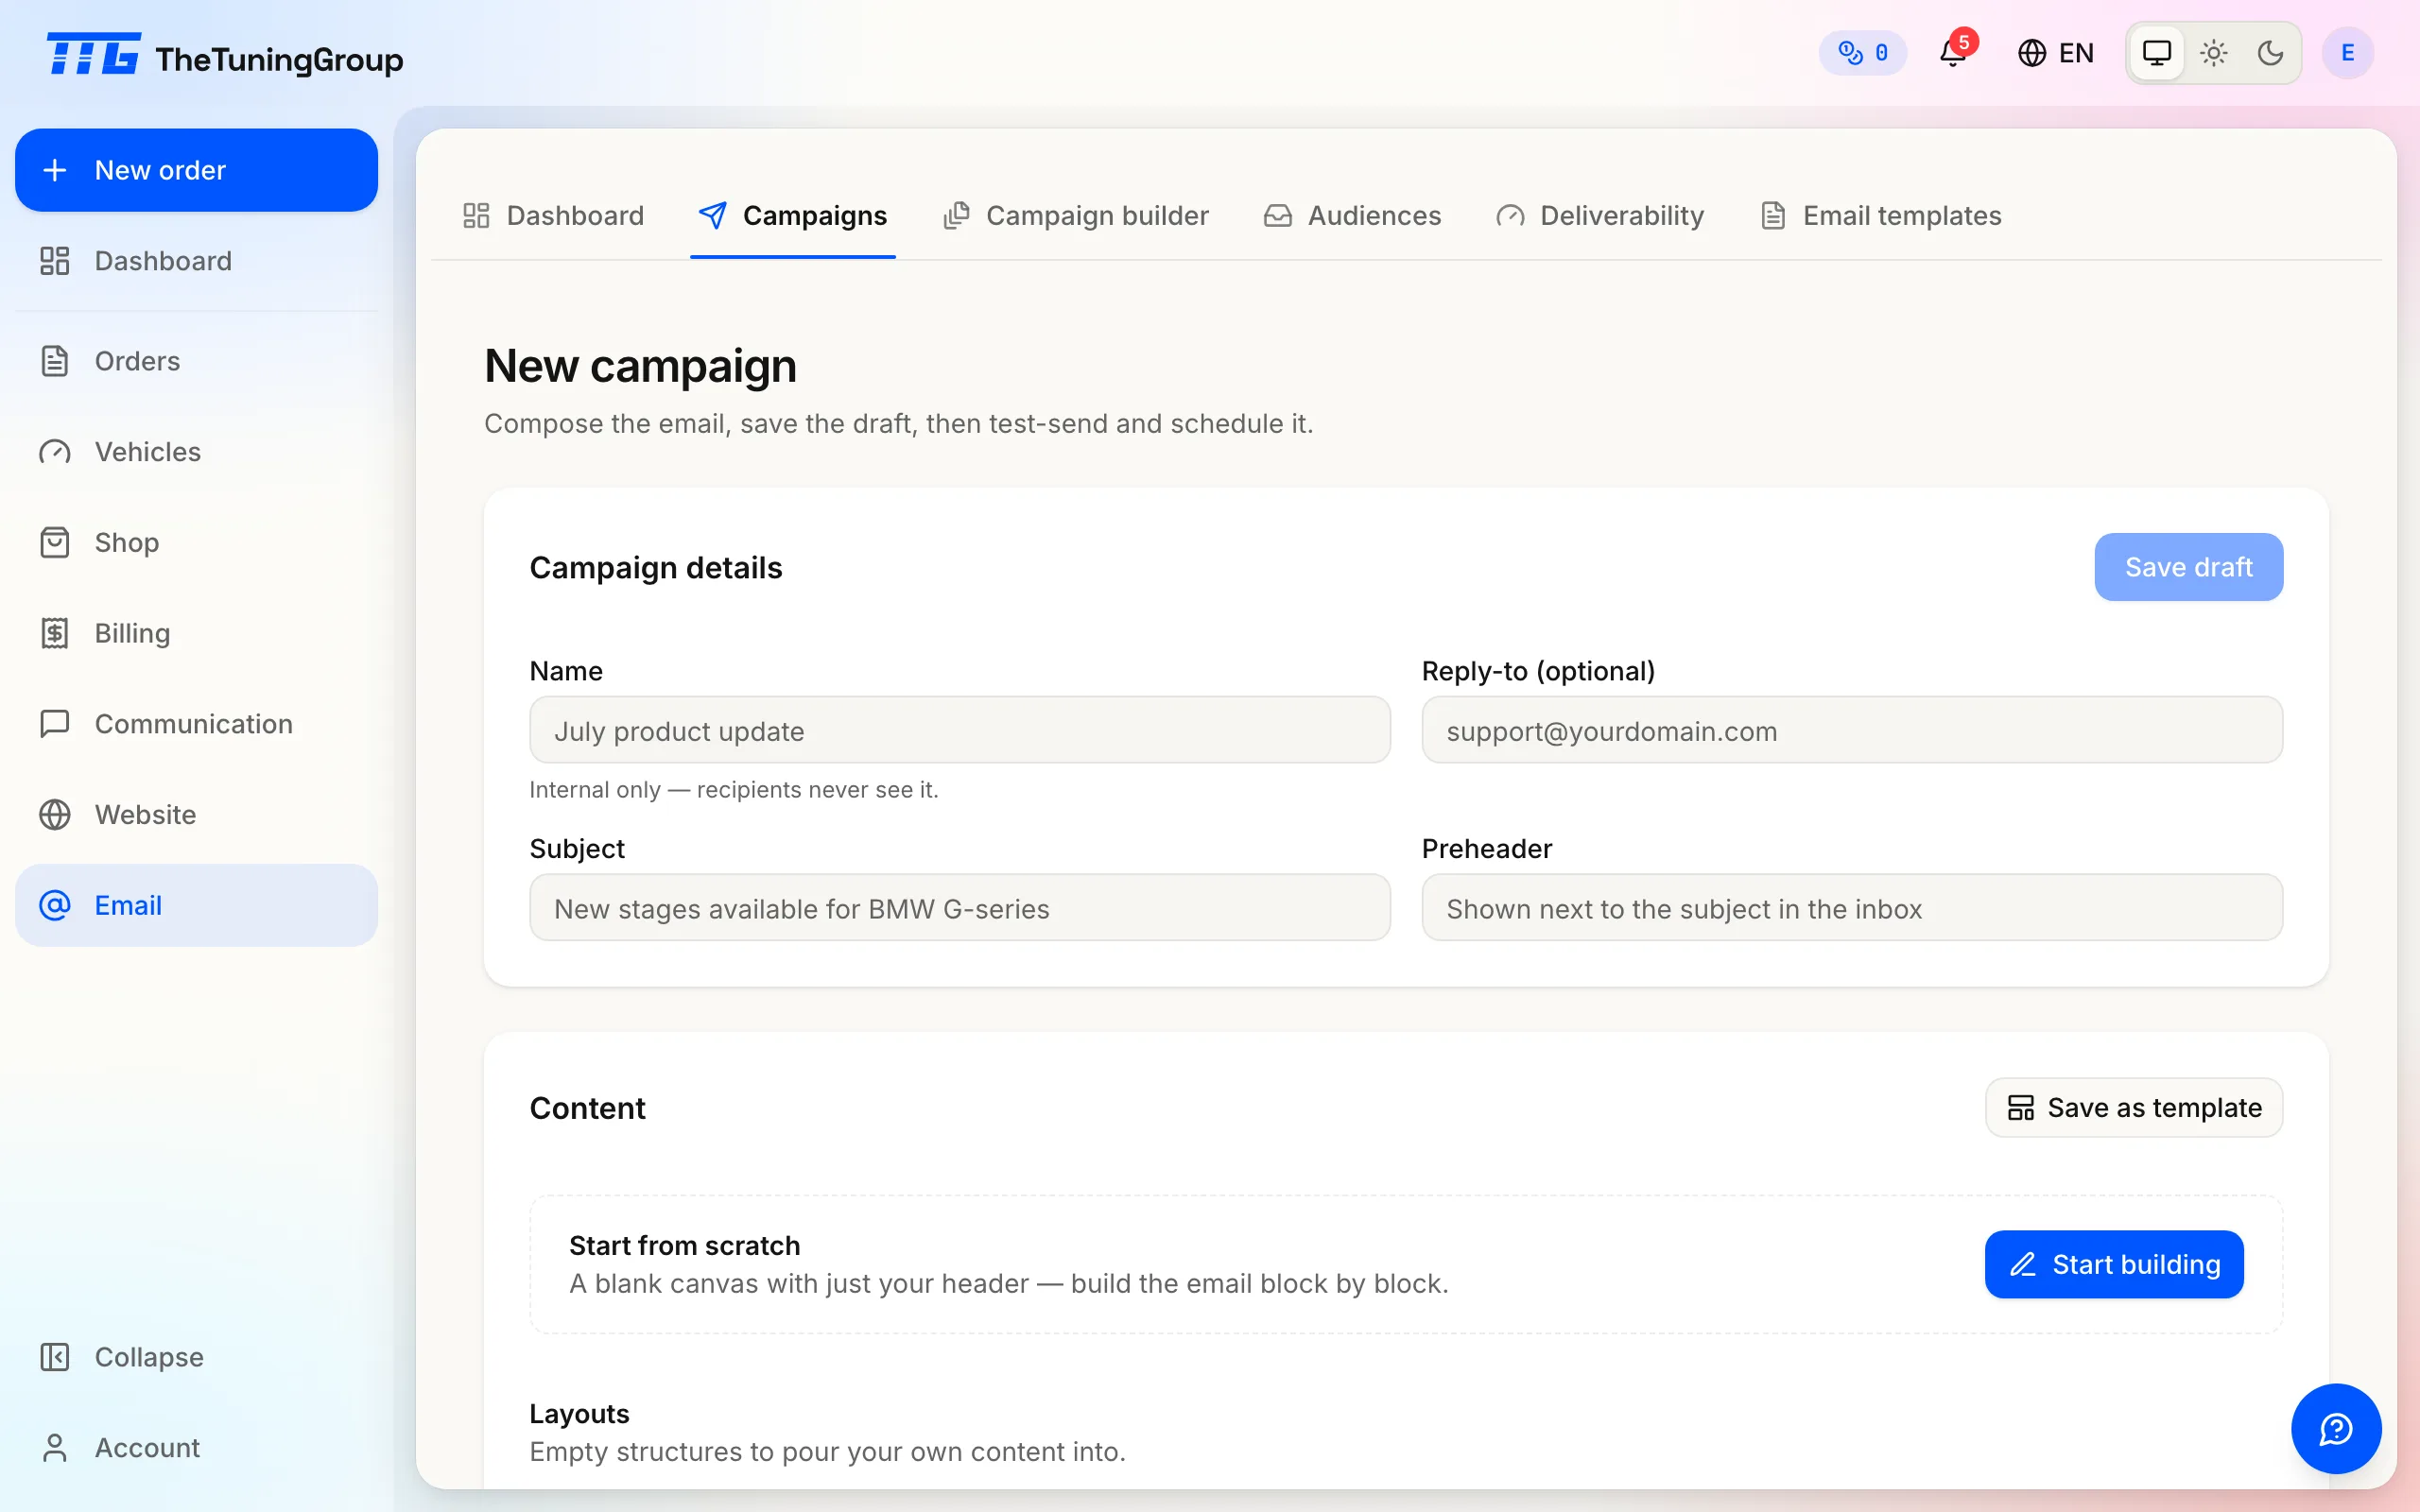Click the Save draft button
Screen dimensions: 2420x1512
pyautogui.click(x=2188, y=567)
